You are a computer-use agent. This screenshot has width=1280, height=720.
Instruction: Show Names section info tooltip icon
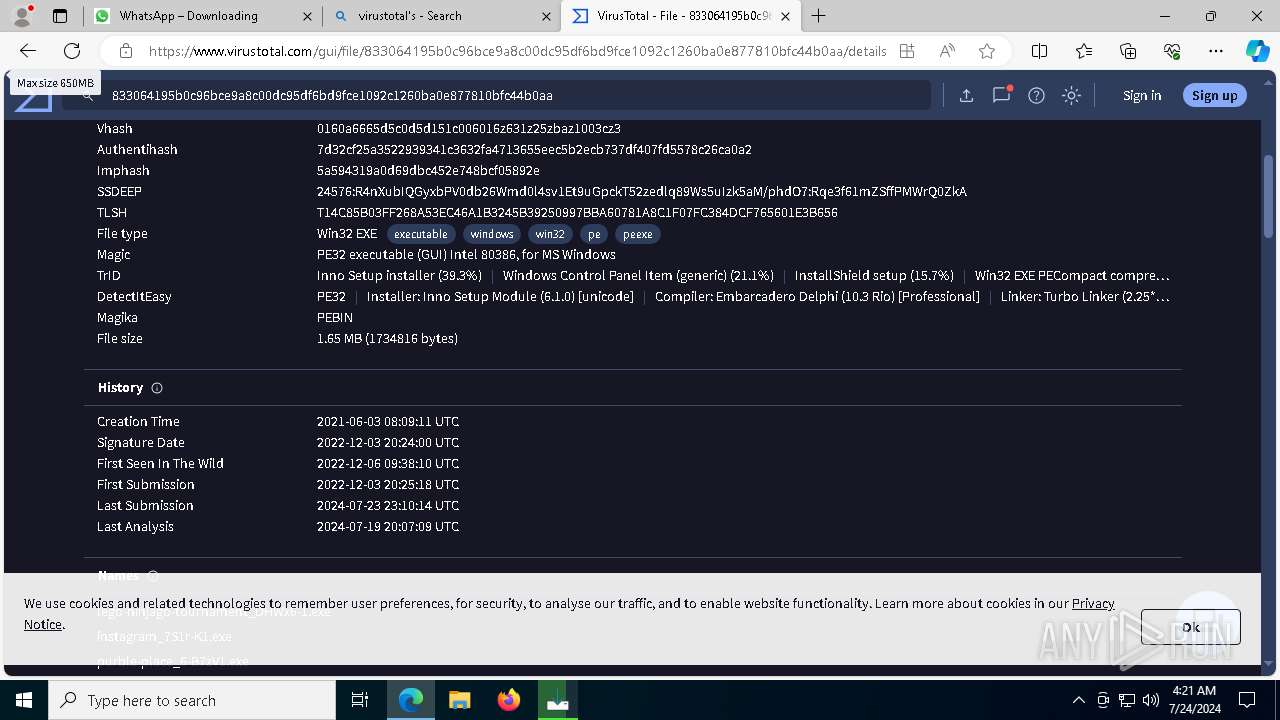(153, 576)
